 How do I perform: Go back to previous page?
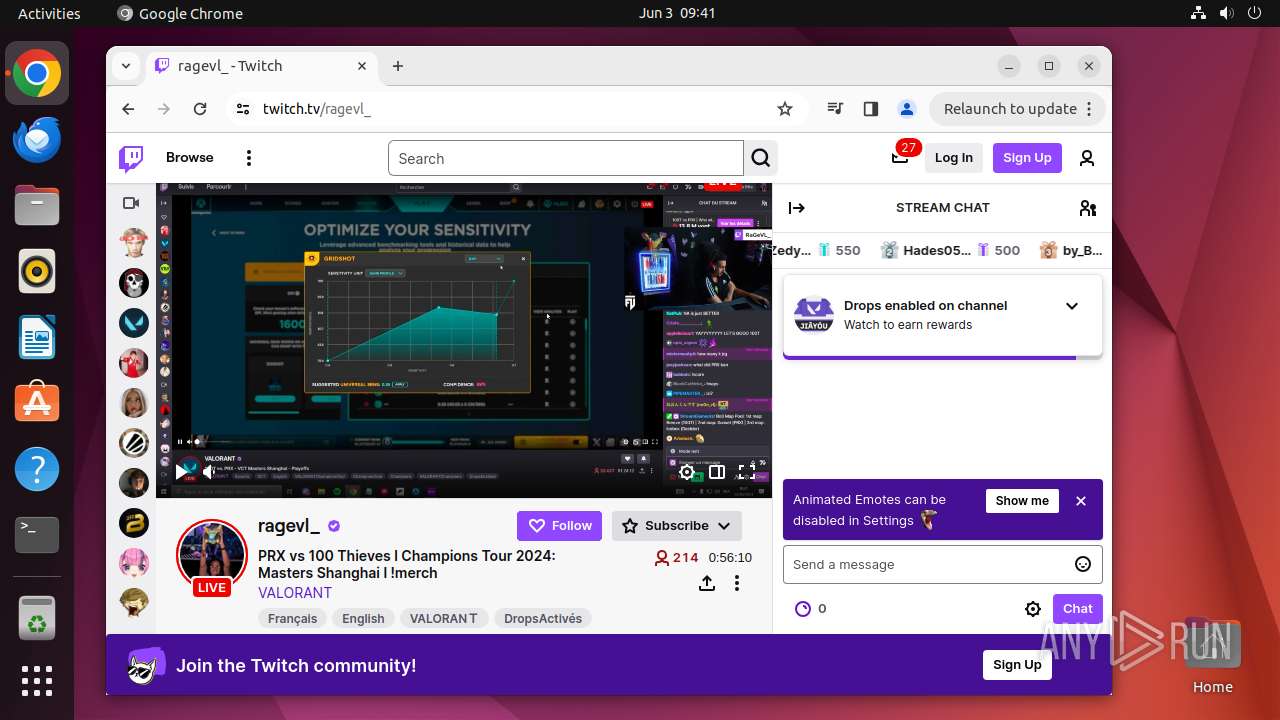[x=128, y=109]
